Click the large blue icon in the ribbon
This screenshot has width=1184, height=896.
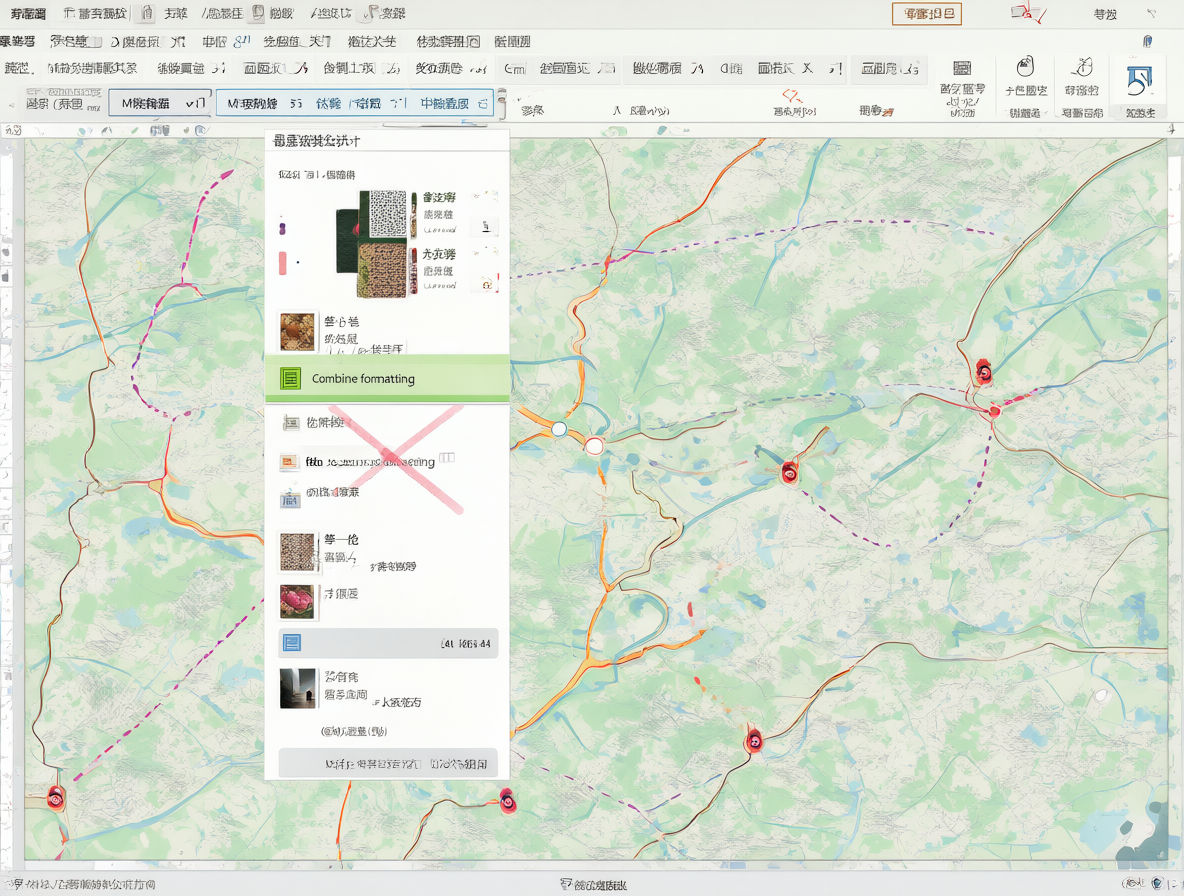pos(1139,81)
